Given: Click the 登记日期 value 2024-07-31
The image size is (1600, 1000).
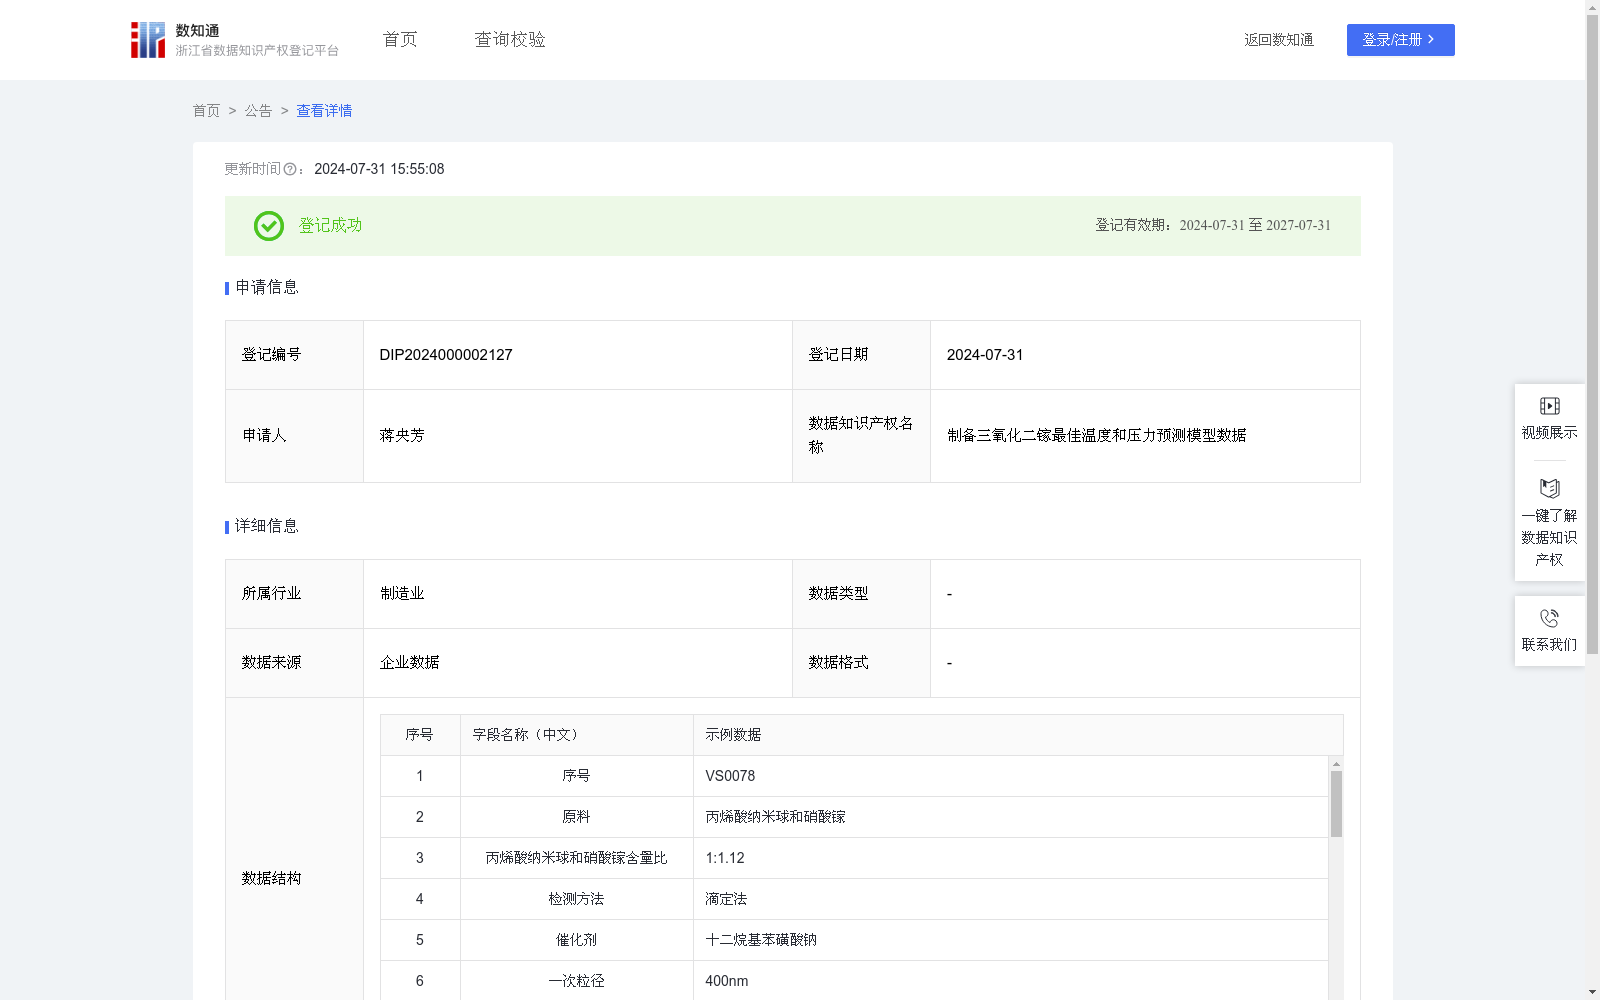Looking at the screenshot, I should pyautogui.click(x=985, y=355).
